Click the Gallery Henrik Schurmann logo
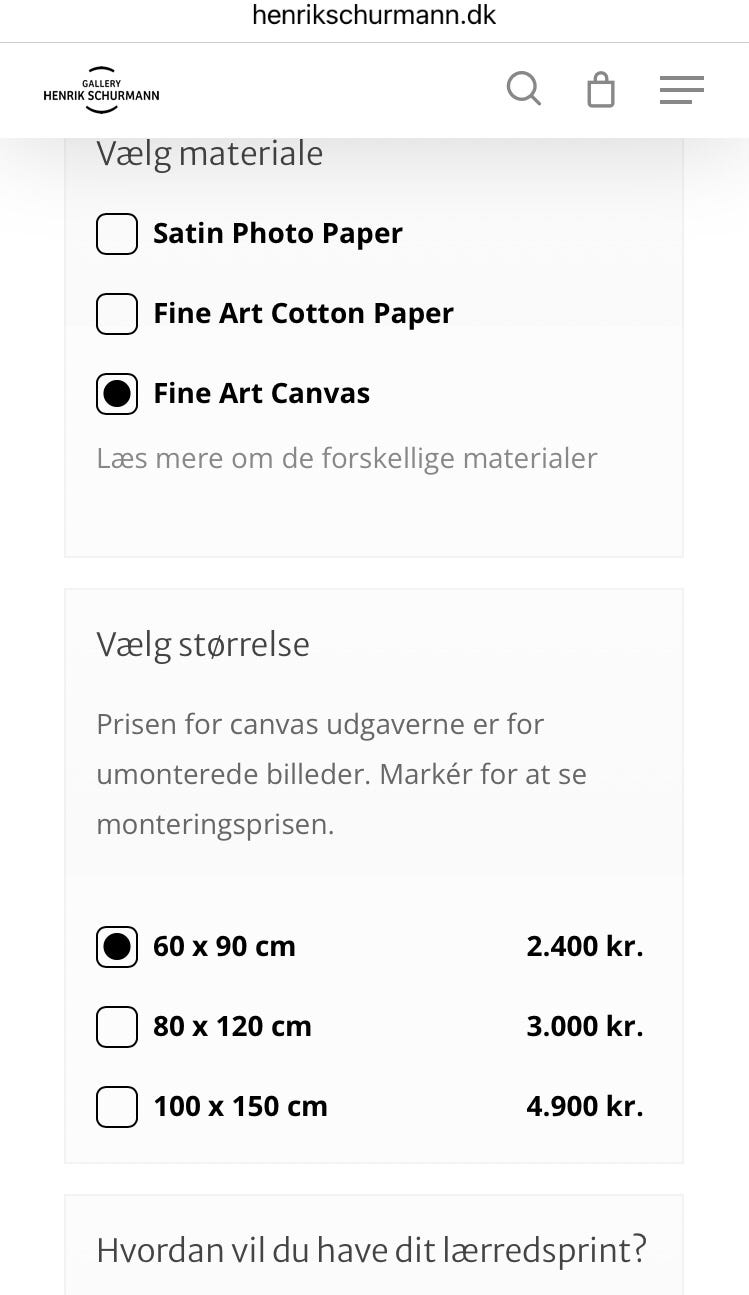 point(99,89)
